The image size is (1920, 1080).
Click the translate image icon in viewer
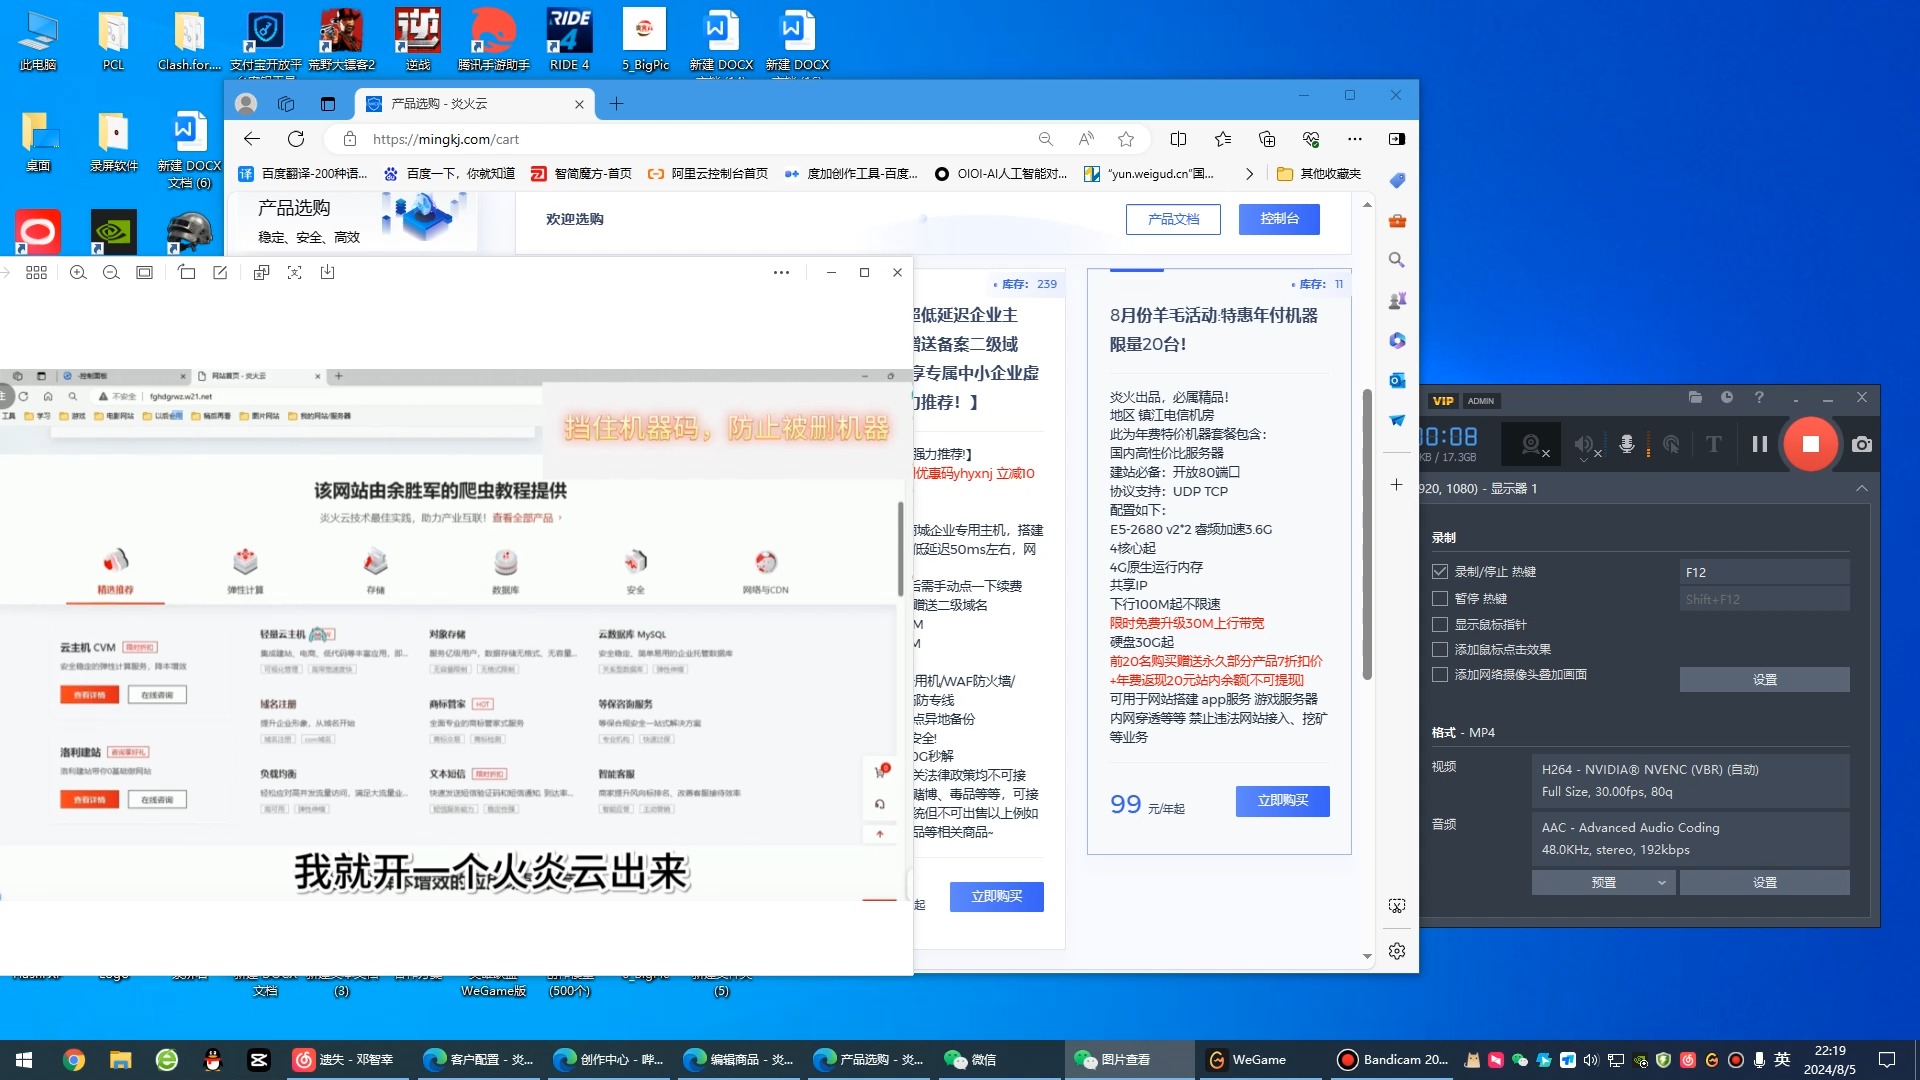(261, 273)
